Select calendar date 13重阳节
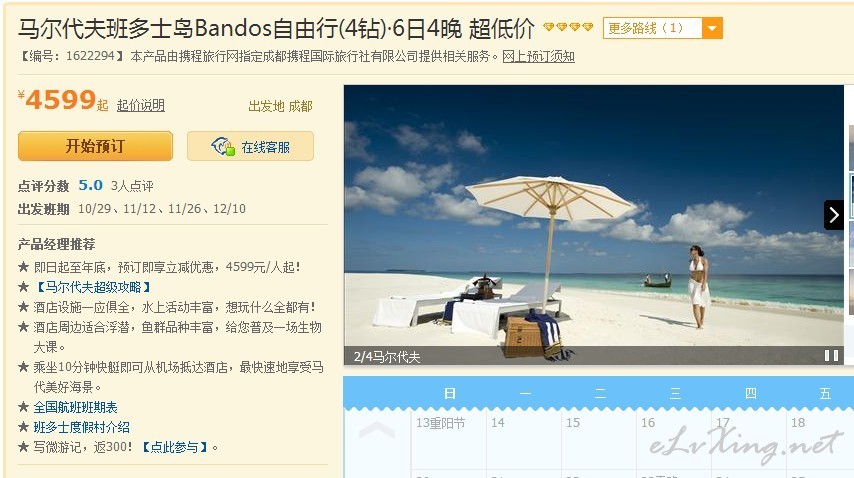 coord(449,440)
